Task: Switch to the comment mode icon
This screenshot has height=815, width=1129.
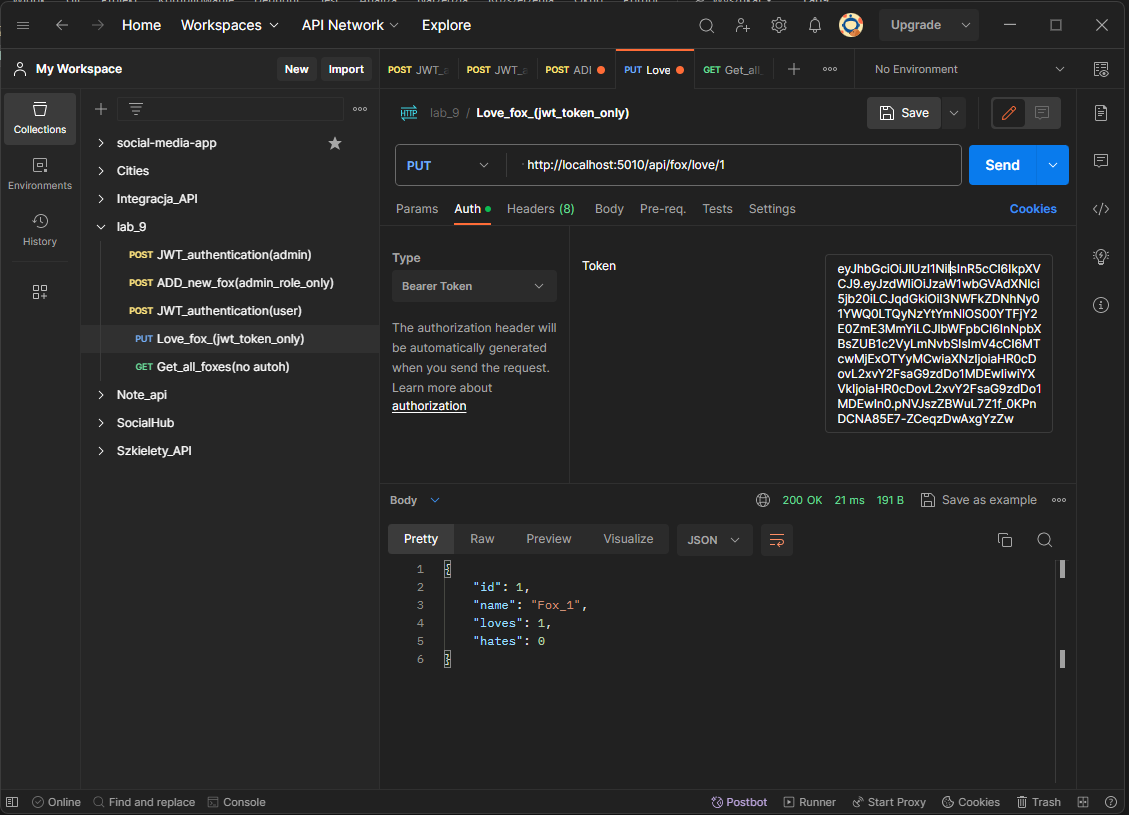Action: pyautogui.click(x=1042, y=113)
